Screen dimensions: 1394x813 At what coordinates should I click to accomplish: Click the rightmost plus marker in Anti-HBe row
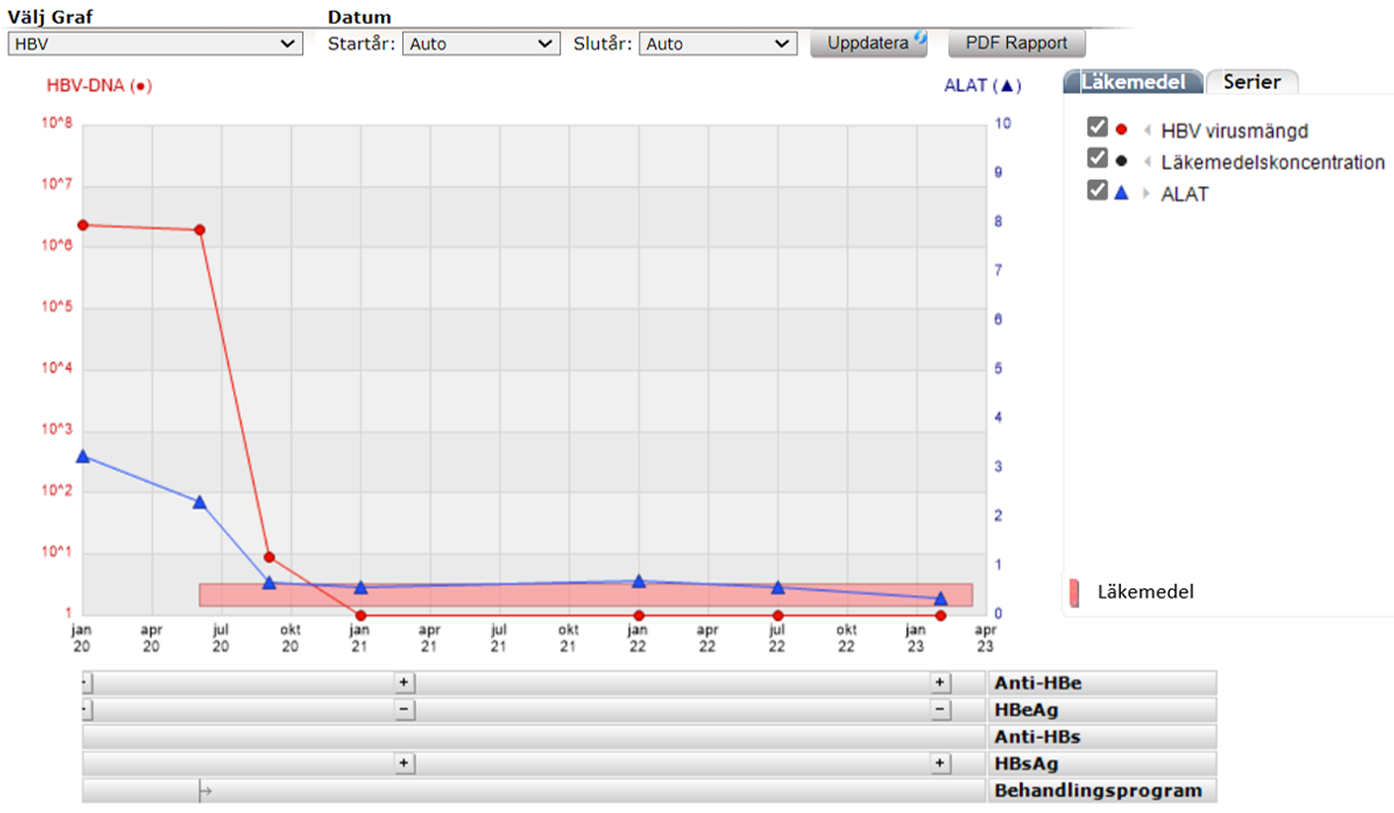(939, 682)
